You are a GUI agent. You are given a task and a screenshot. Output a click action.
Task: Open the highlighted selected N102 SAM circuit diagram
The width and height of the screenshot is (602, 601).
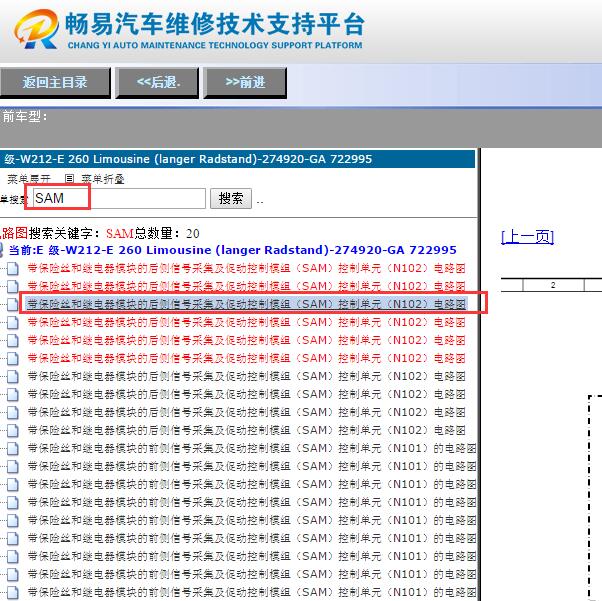click(246, 304)
